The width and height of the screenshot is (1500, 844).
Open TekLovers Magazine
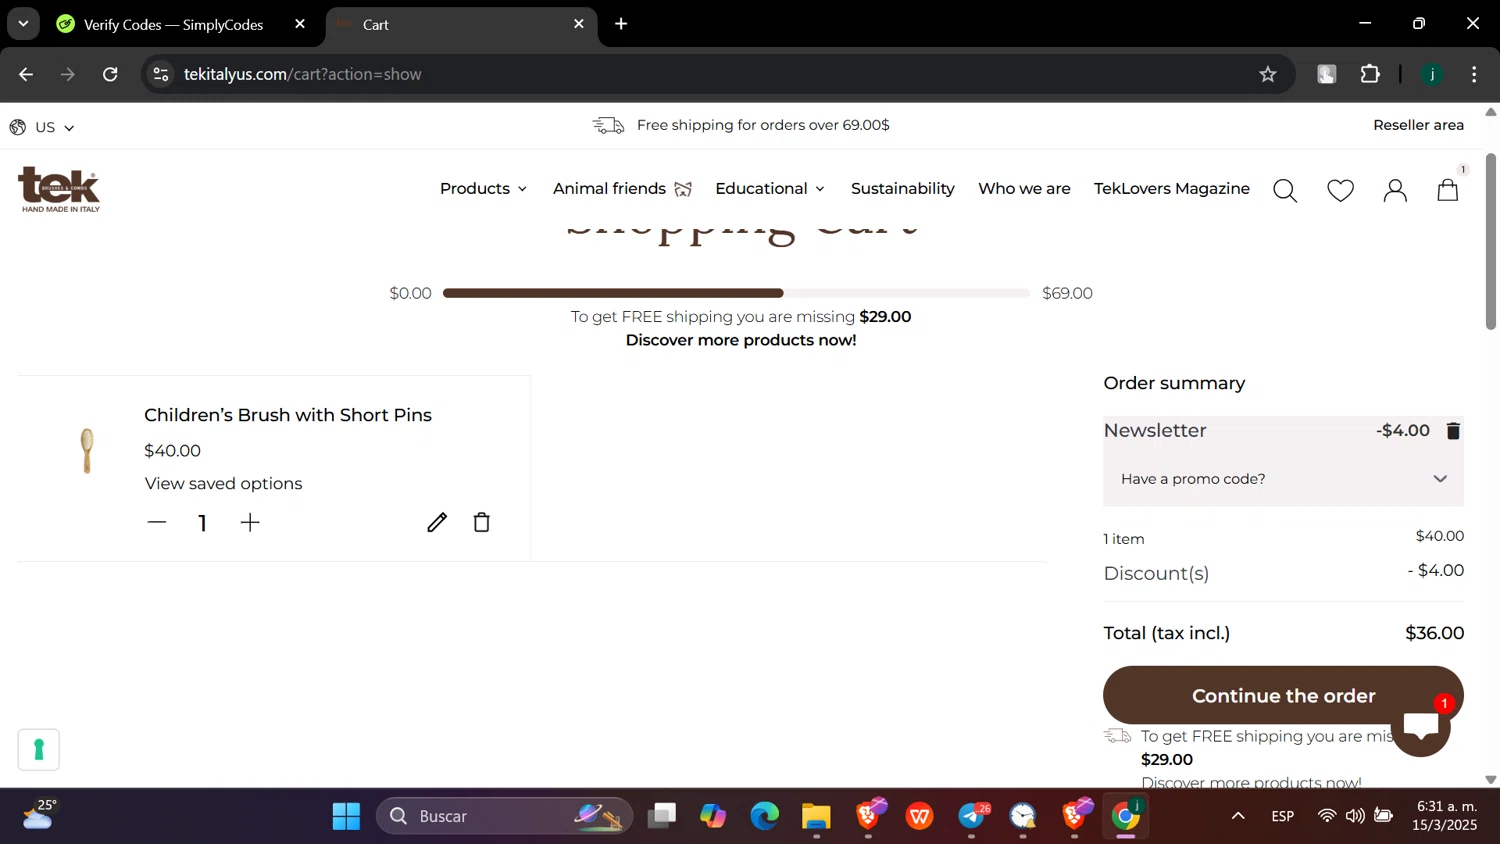tap(1172, 189)
